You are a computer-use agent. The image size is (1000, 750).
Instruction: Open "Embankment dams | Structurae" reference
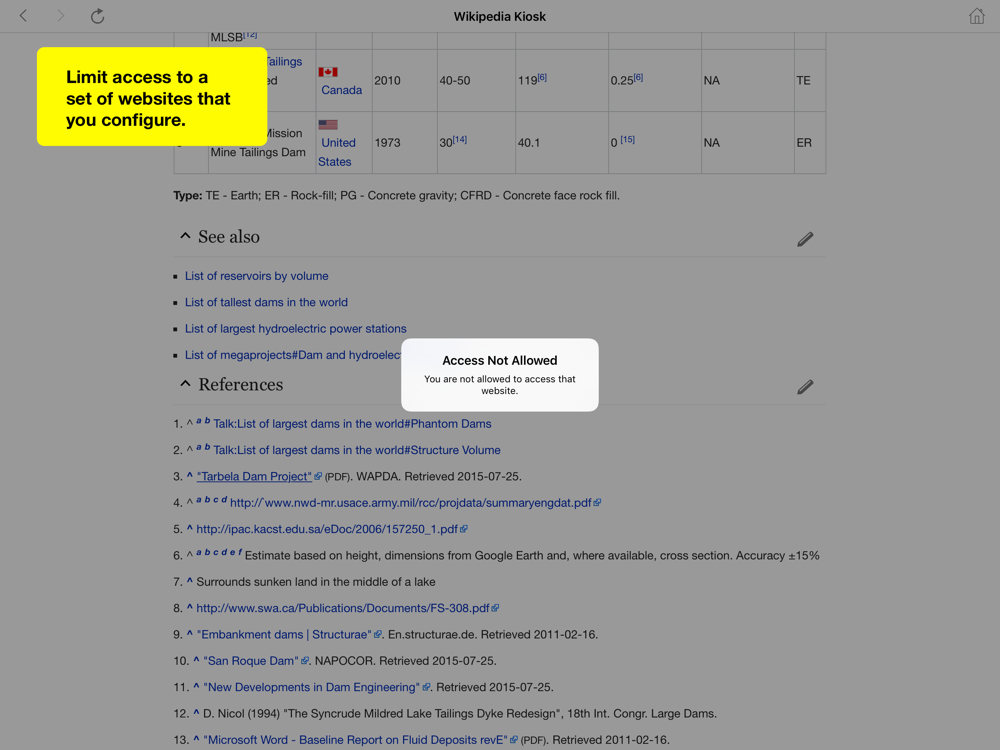(x=284, y=635)
